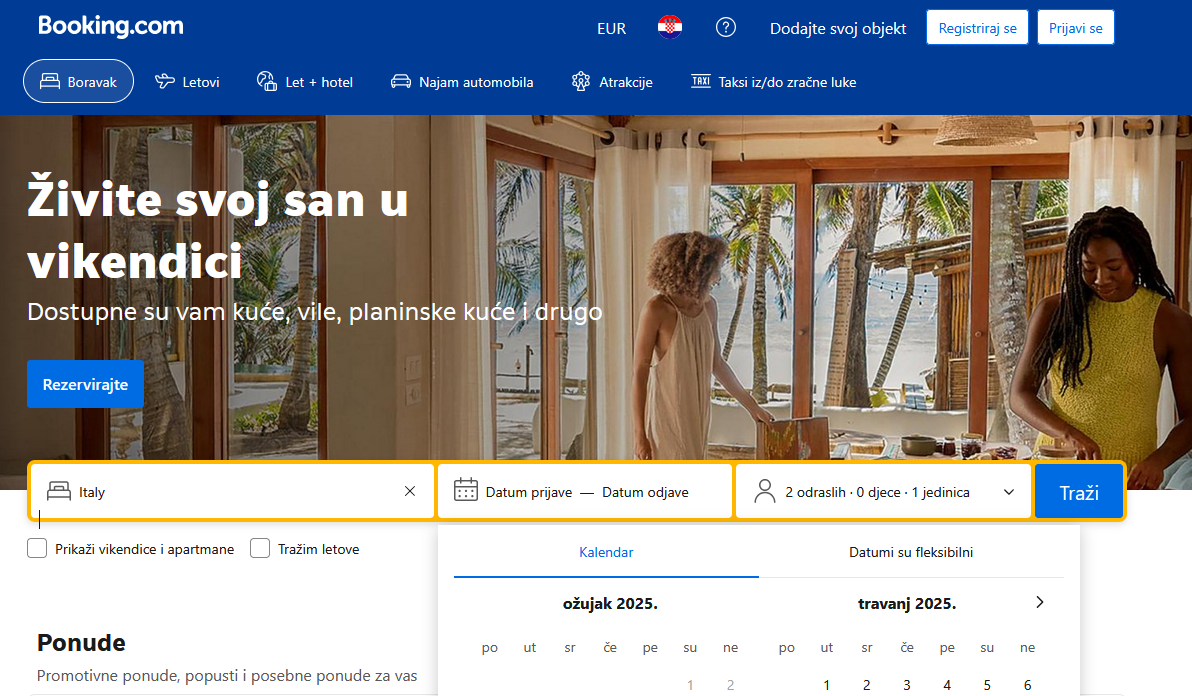Click the Atrakcije ferris wheel icon
This screenshot has height=696, width=1192.
[x=581, y=81]
